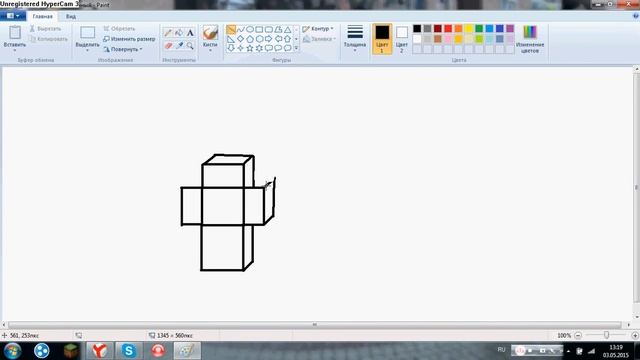The image size is (640, 360).
Task: Open Skype from the taskbar
Action: (129, 351)
